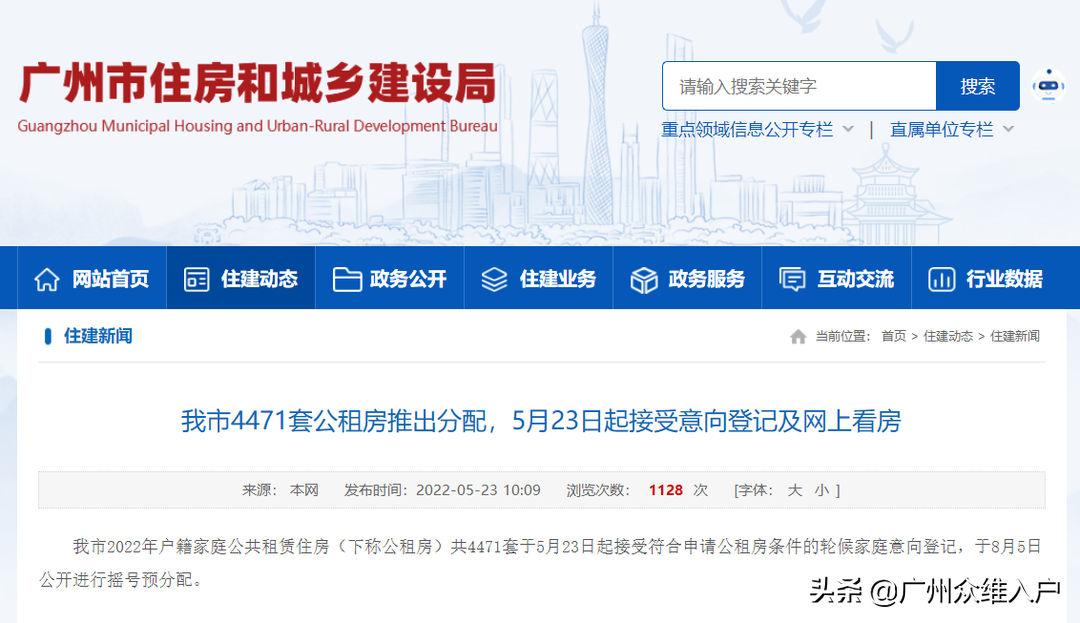Click the robot assistant icon
This screenshot has width=1080, height=623.
pyautogui.click(x=1048, y=86)
